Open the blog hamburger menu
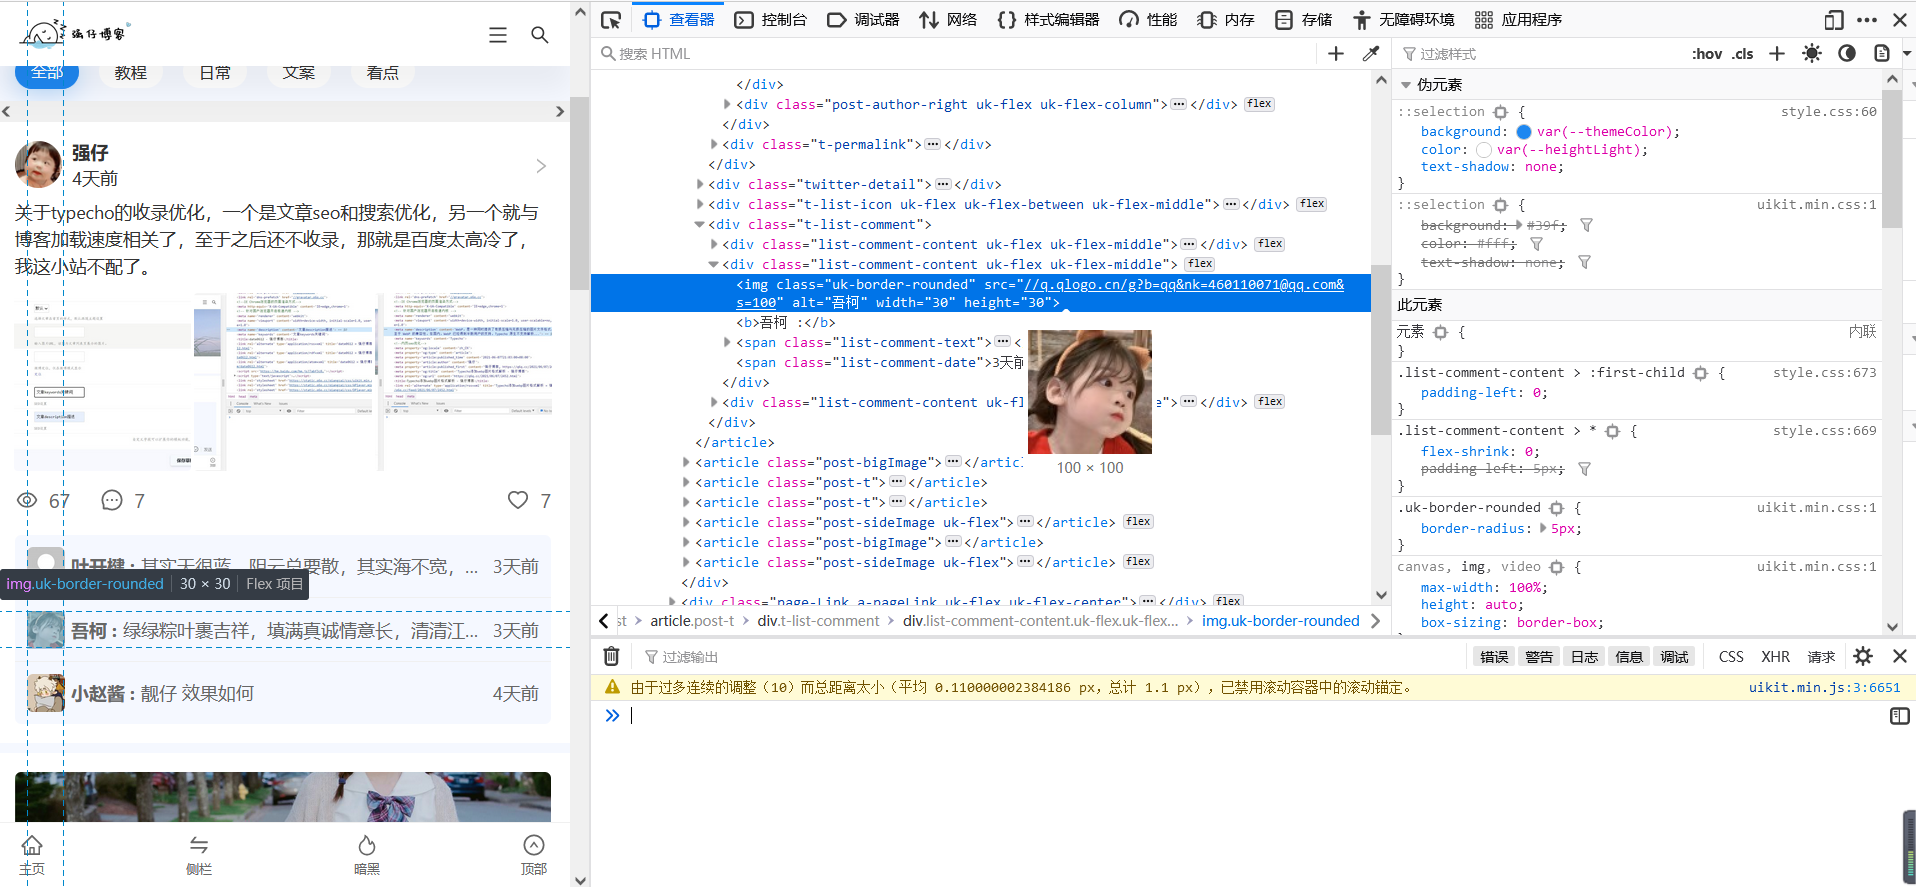Viewport: 1916px width, 887px height. click(x=497, y=35)
